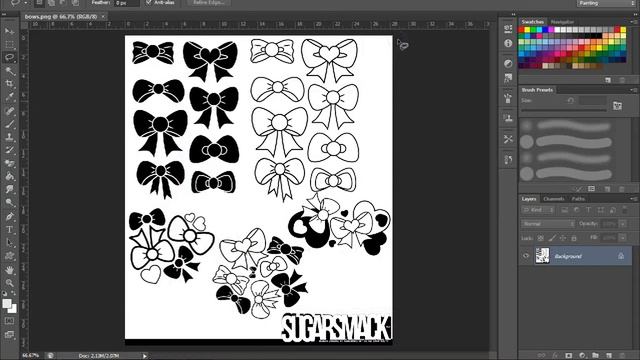
Task: Create a new layer icon
Action: (x=609, y=356)
